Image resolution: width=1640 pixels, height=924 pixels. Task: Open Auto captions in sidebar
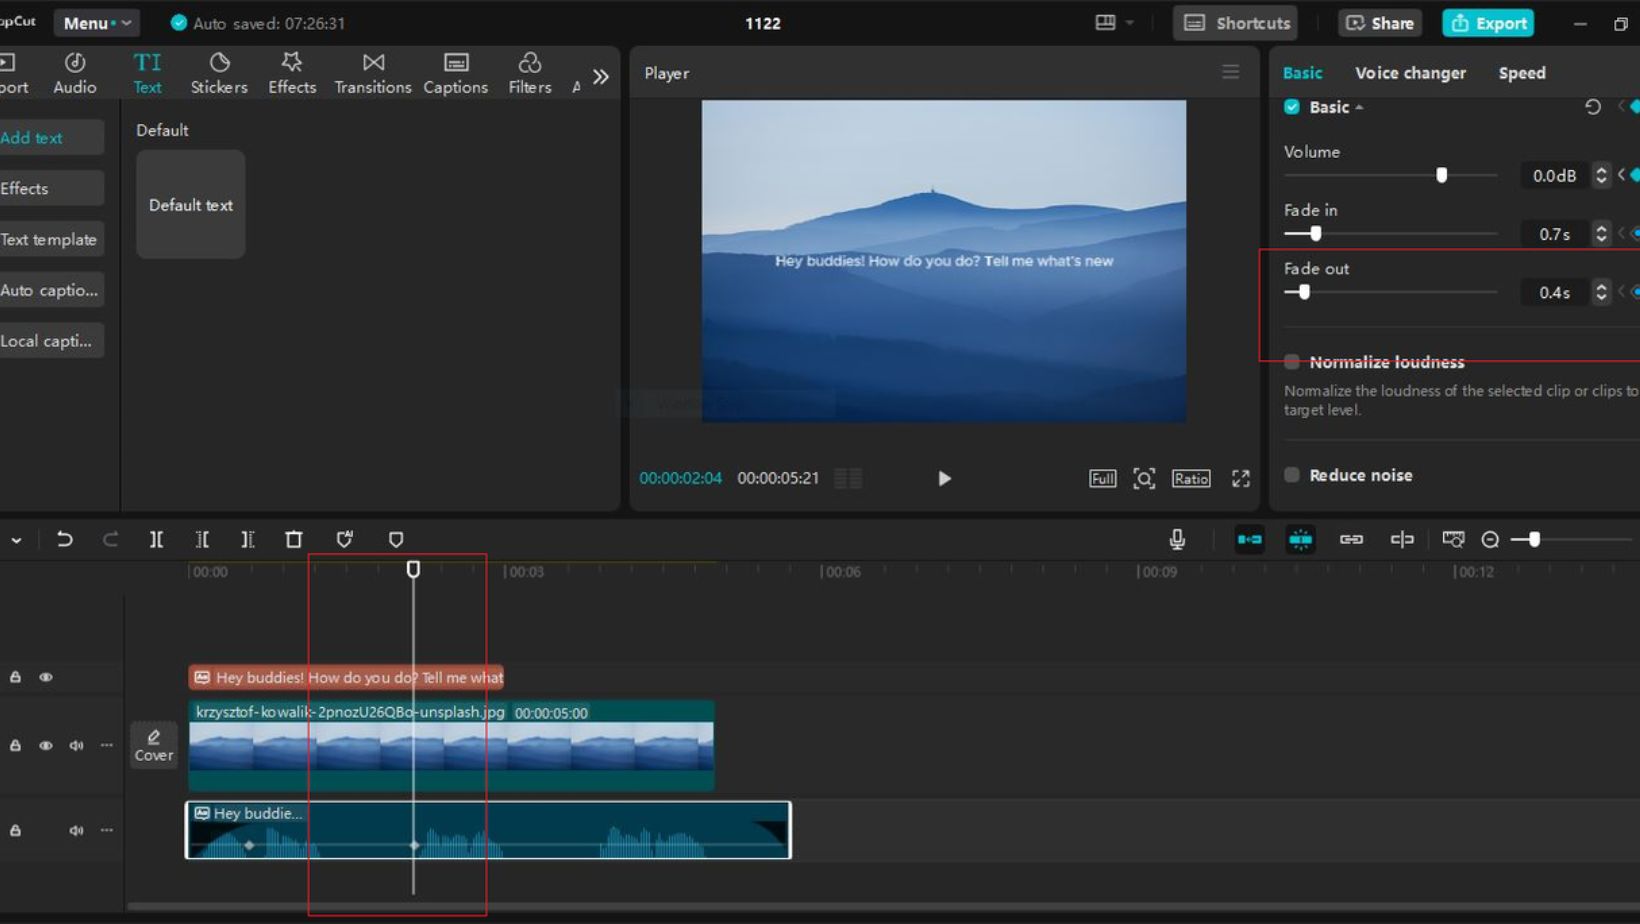[50, 290]
